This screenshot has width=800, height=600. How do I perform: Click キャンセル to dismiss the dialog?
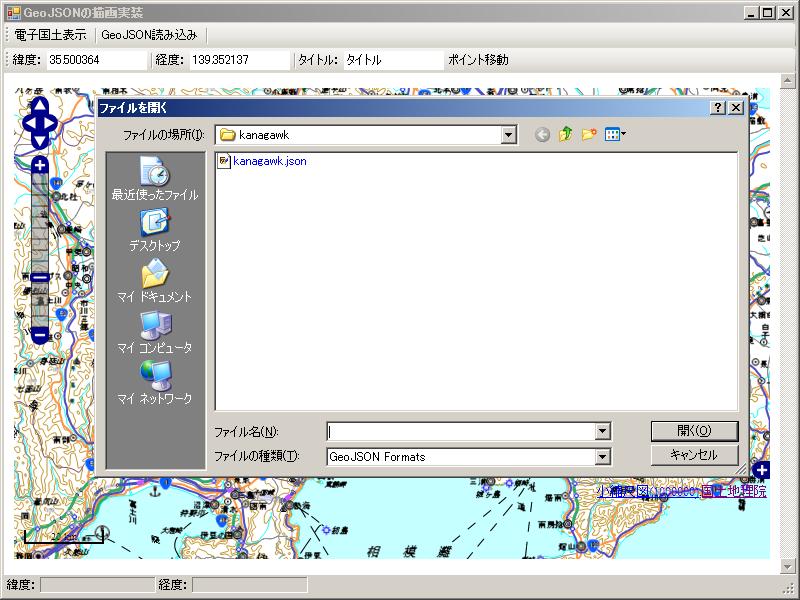point(694,455)
